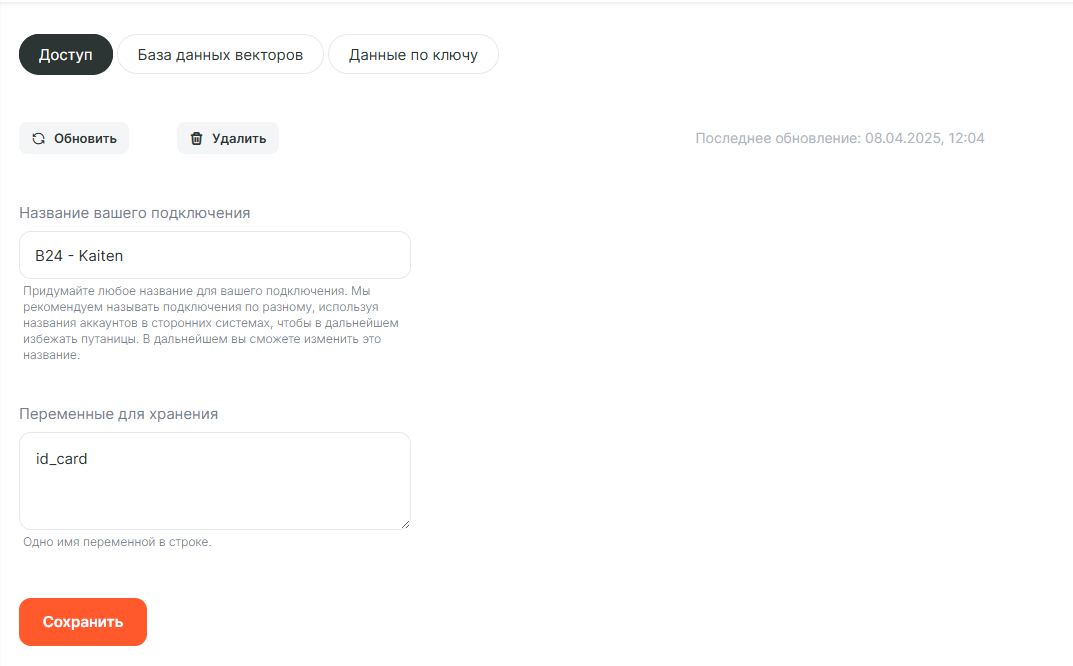The image size is (1073, 666).
Task: Grab the textarea resize handle corner
Action: point(405,524)
